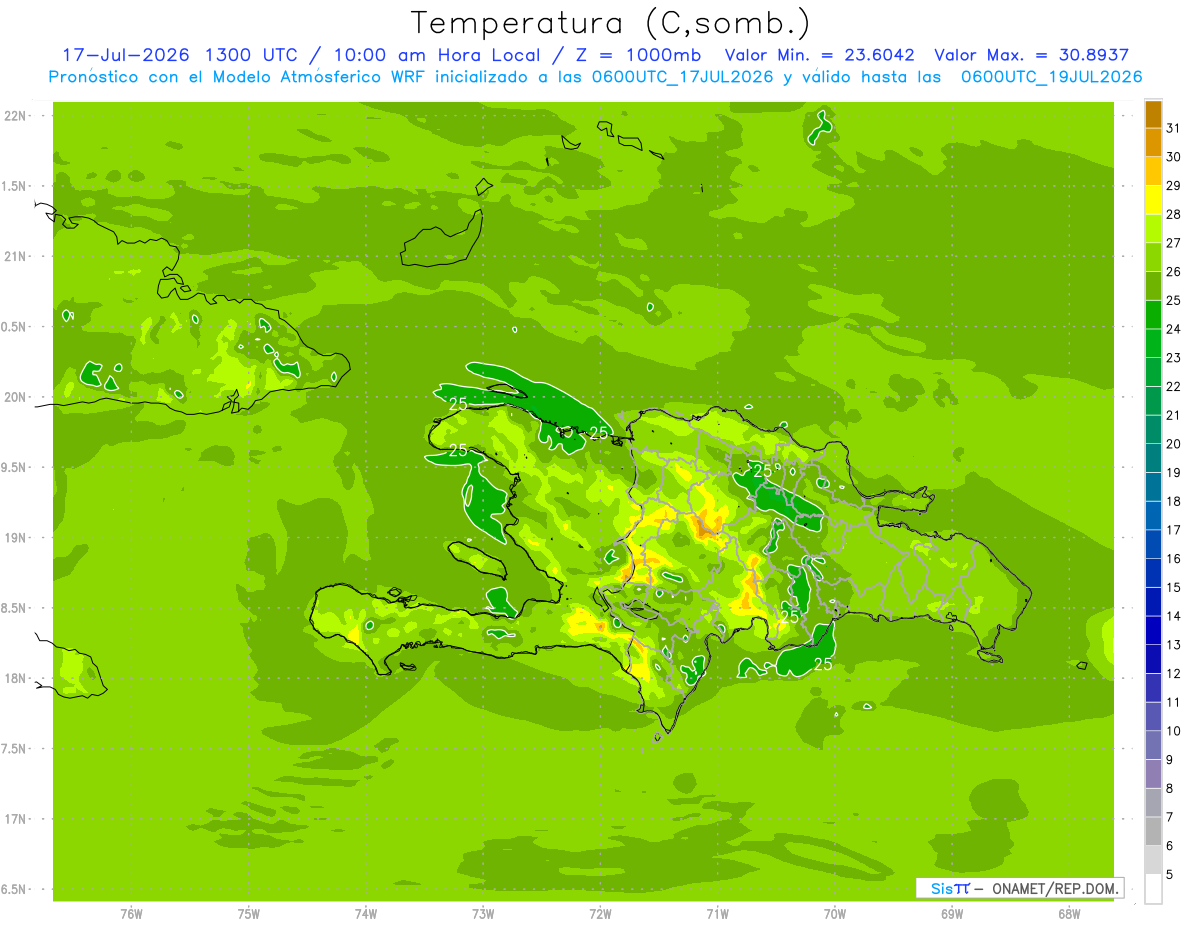1200x927 pixels.
Task: Click the 19N latitude axis label
Action: (x=16, y=538)
